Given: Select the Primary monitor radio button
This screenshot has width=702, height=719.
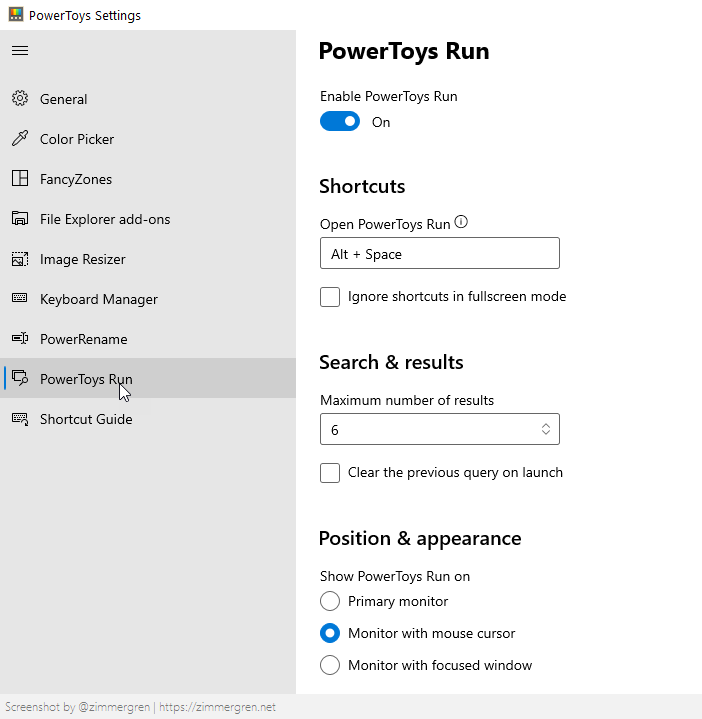Looking at the screenshot, I should coord(330,601).
